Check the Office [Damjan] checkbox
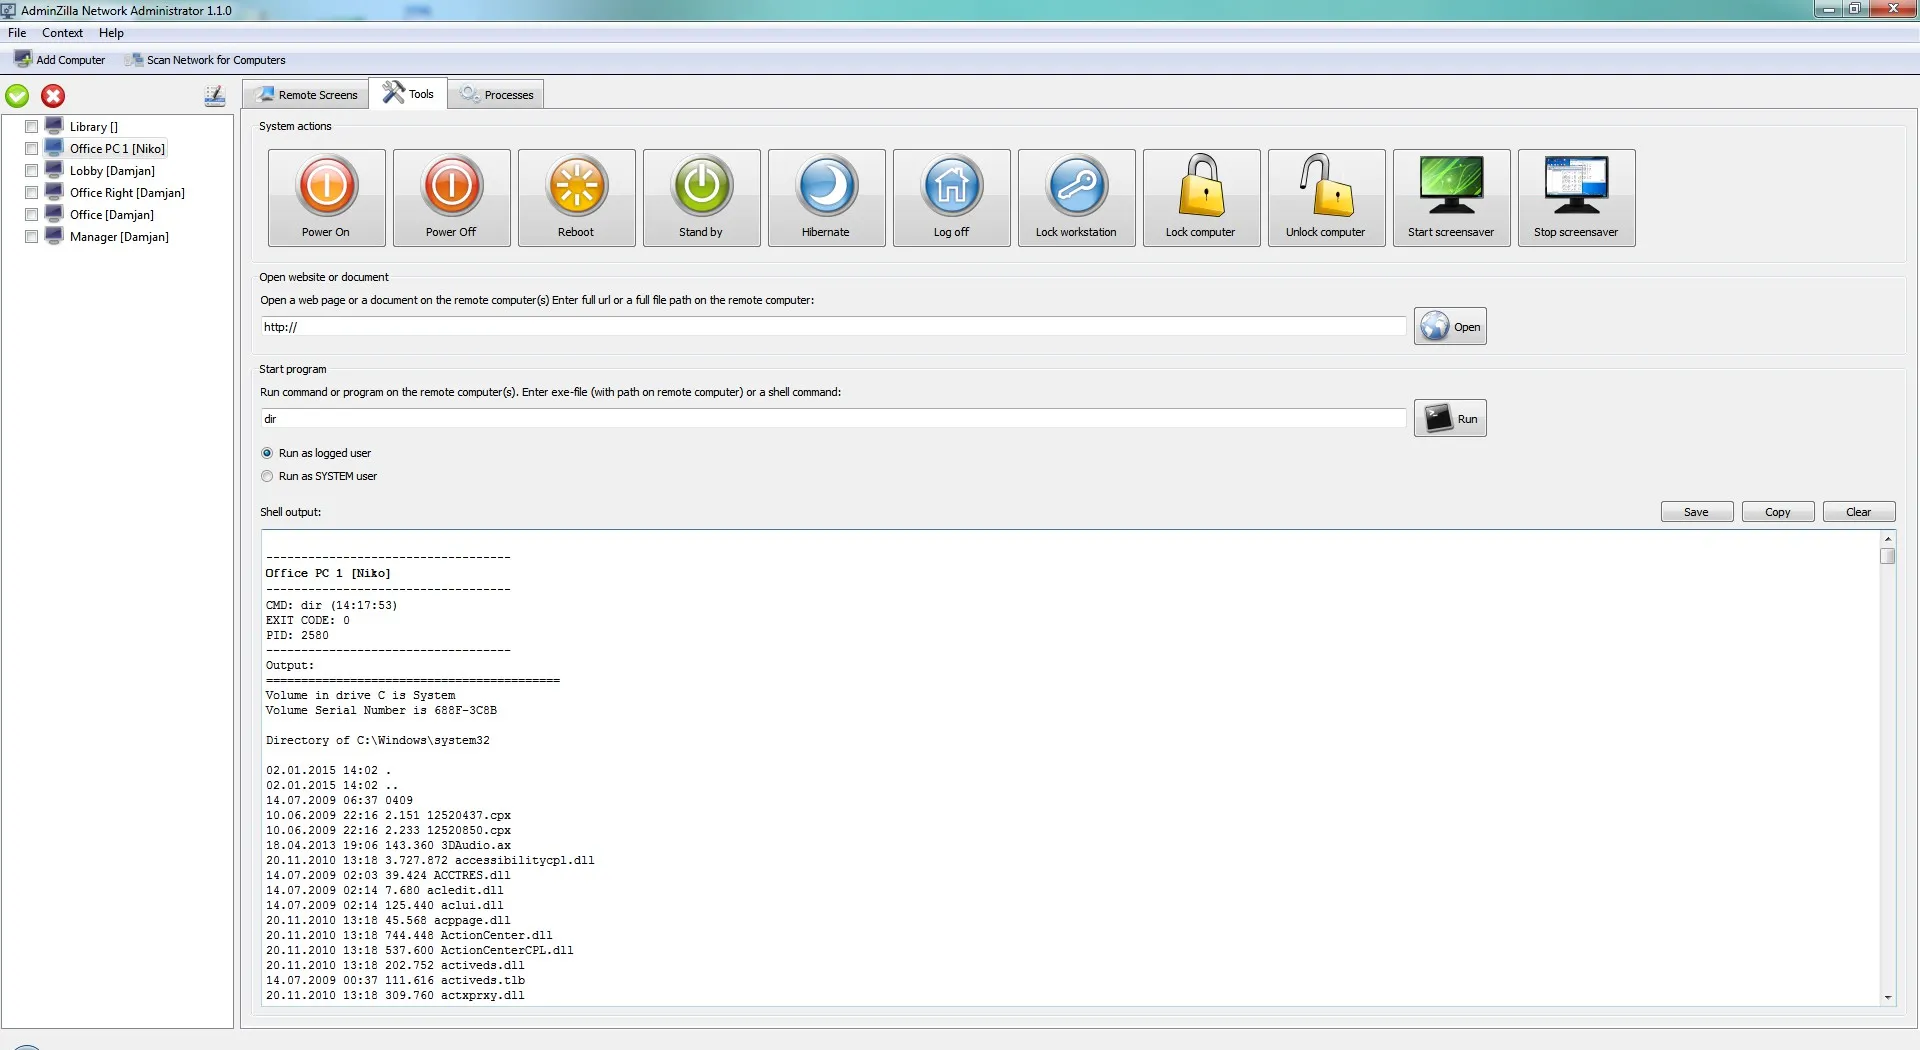This screenshot has width=1920, height=1050. (32, 215)
